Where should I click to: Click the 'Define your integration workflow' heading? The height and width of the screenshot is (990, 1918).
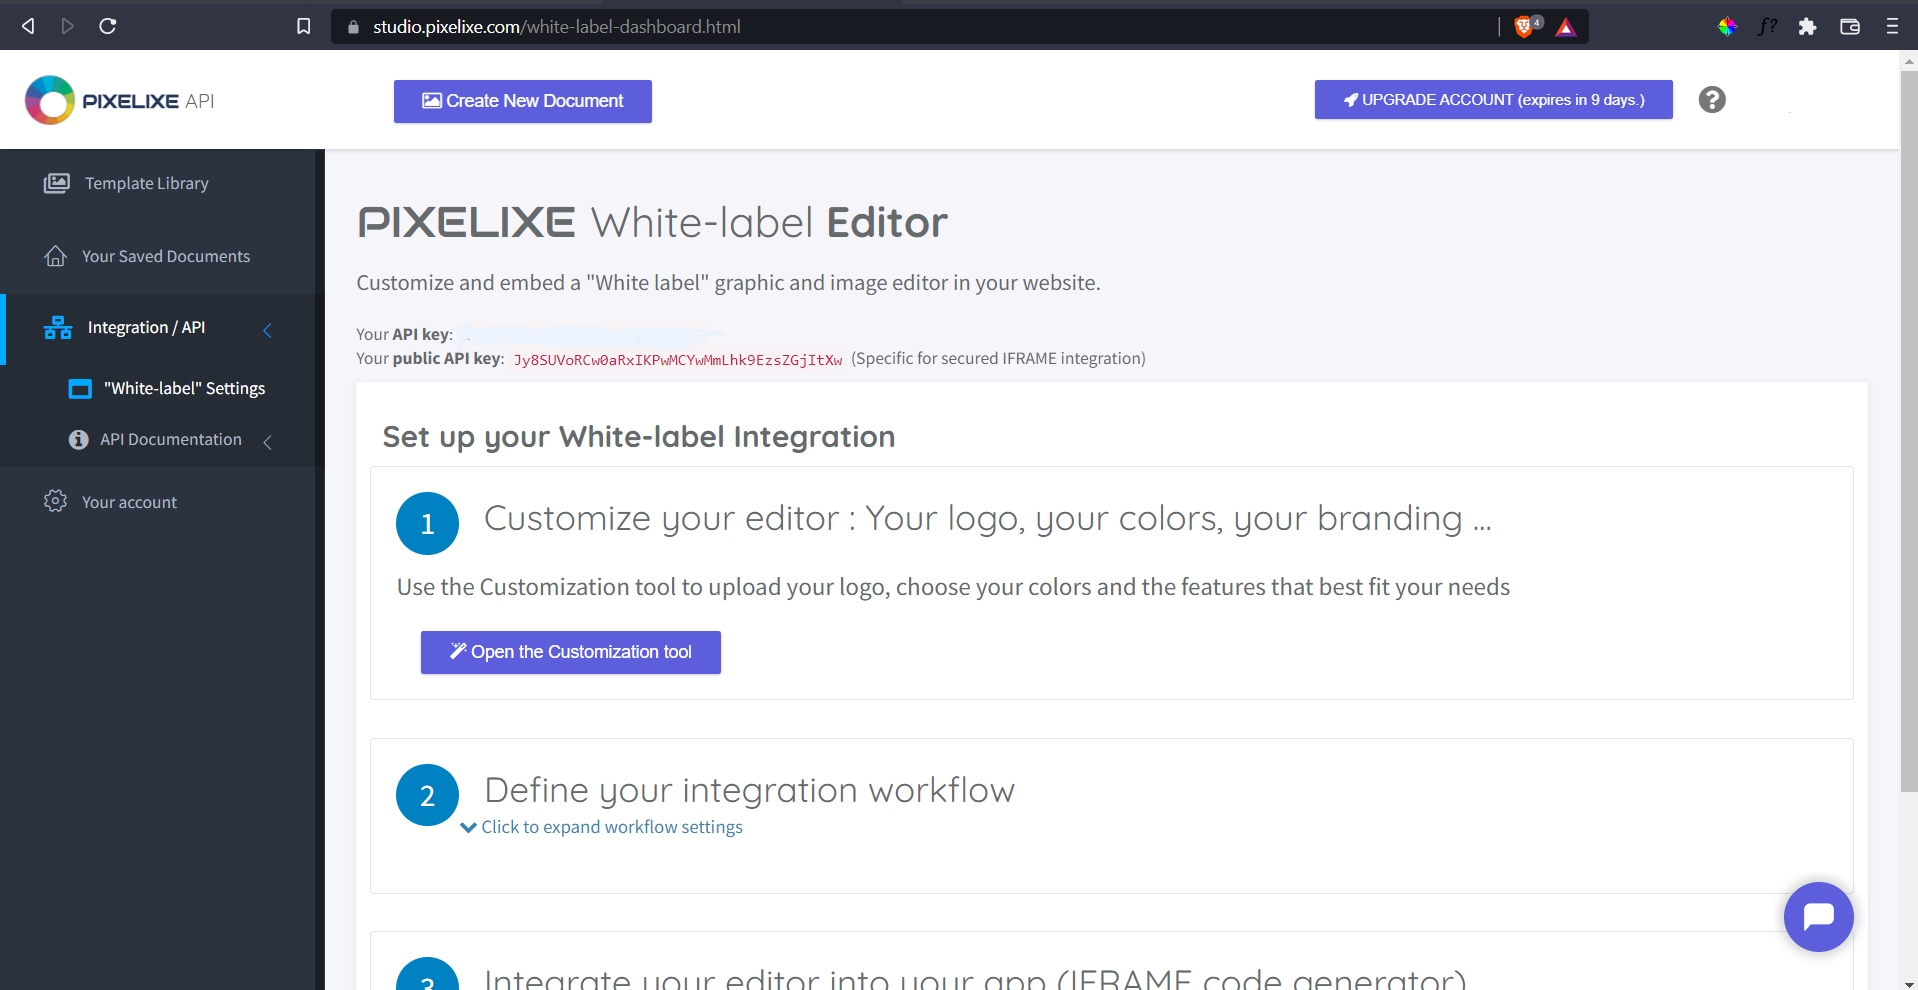point(749,790)
